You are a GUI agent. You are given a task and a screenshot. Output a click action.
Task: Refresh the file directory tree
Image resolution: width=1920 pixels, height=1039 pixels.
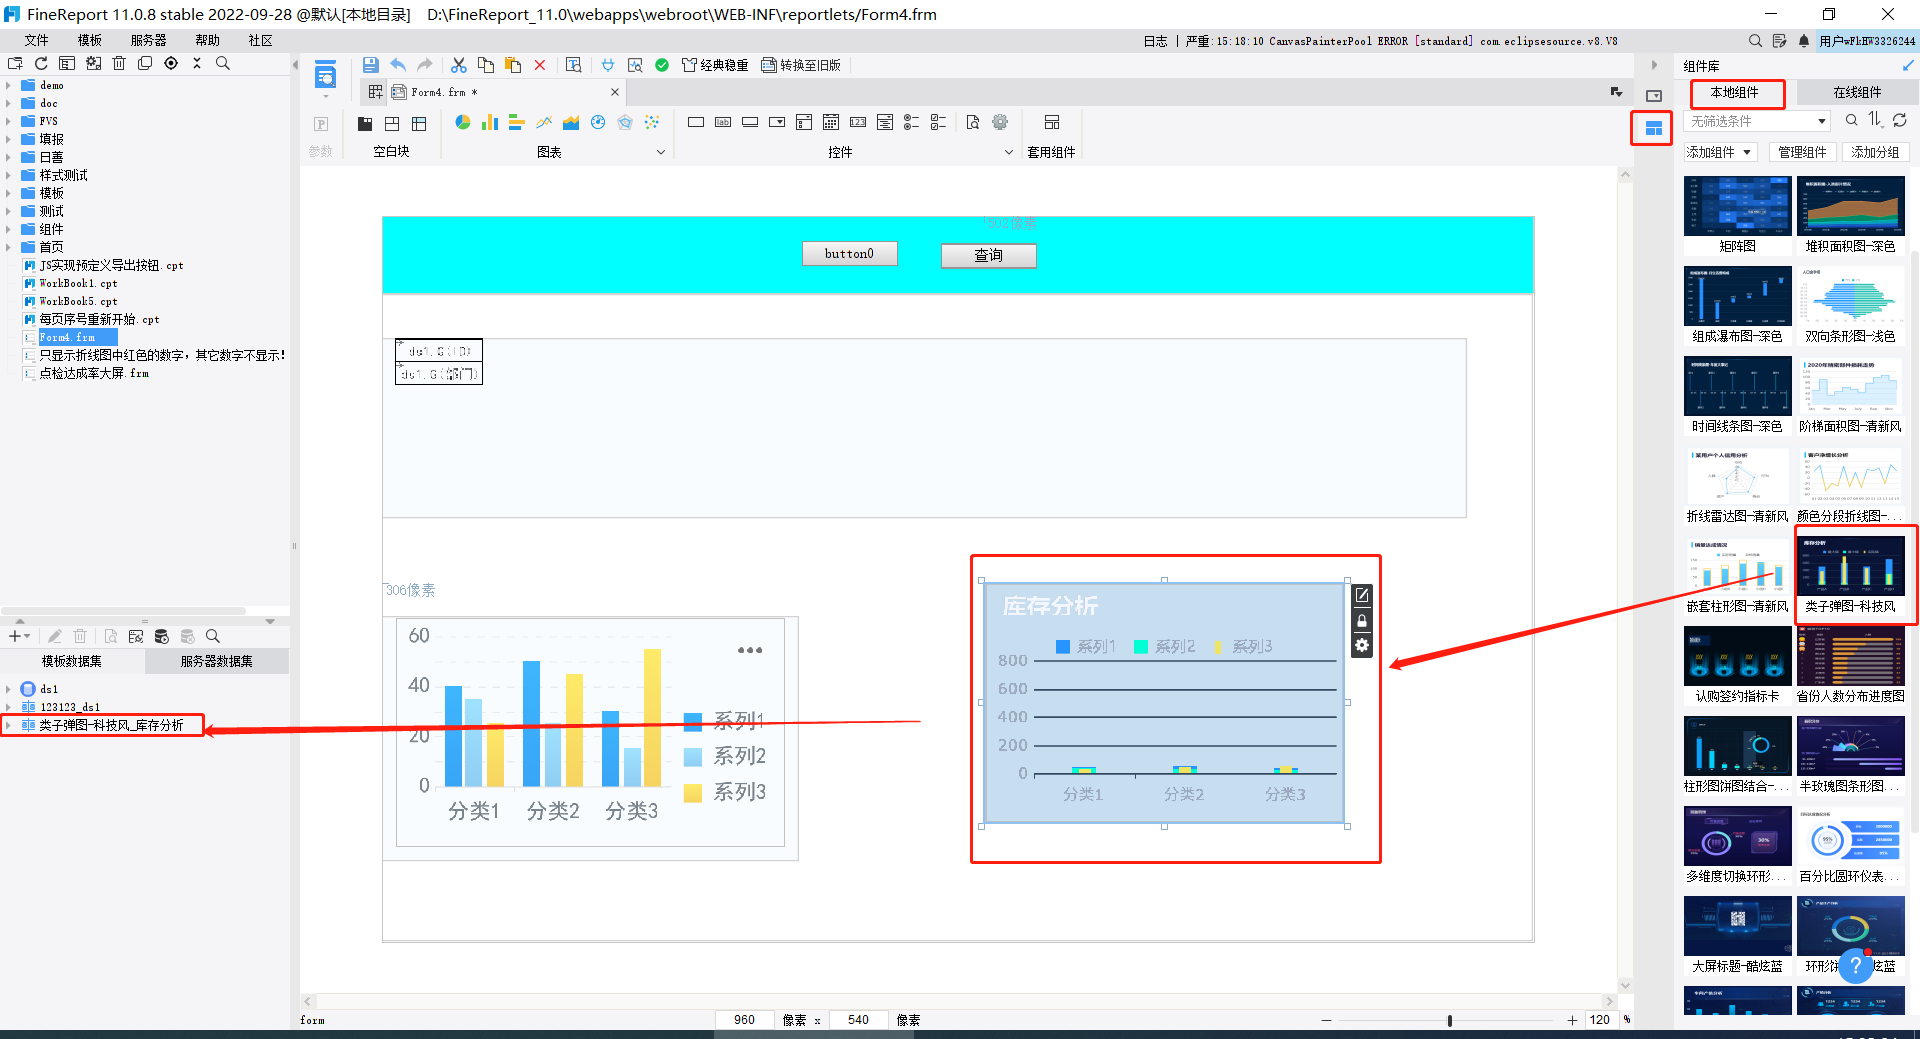(41, 63)
